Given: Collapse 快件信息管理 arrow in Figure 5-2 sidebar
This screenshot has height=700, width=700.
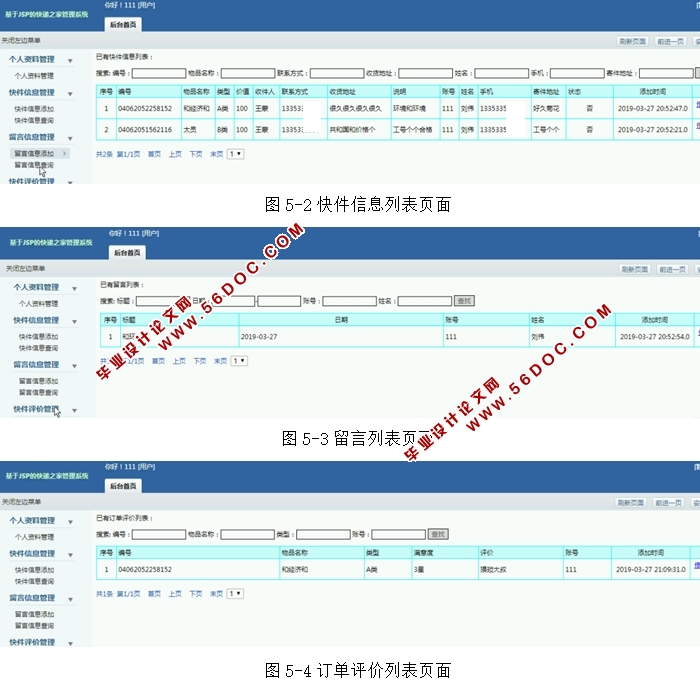Looking at the screenshot, I should [x=70, y=93].
